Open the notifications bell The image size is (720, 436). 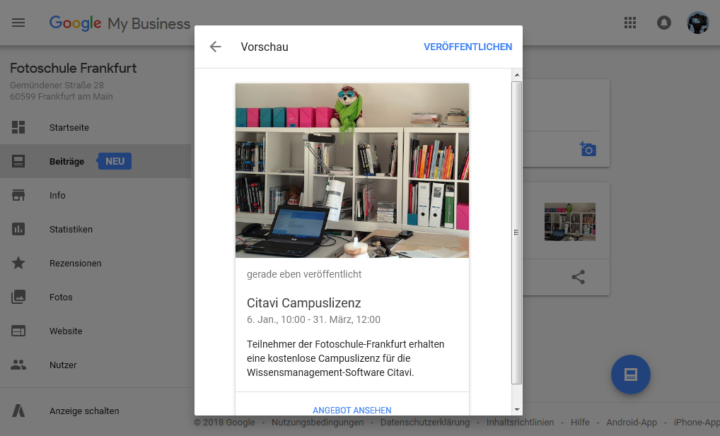click(x=664, y=23)
